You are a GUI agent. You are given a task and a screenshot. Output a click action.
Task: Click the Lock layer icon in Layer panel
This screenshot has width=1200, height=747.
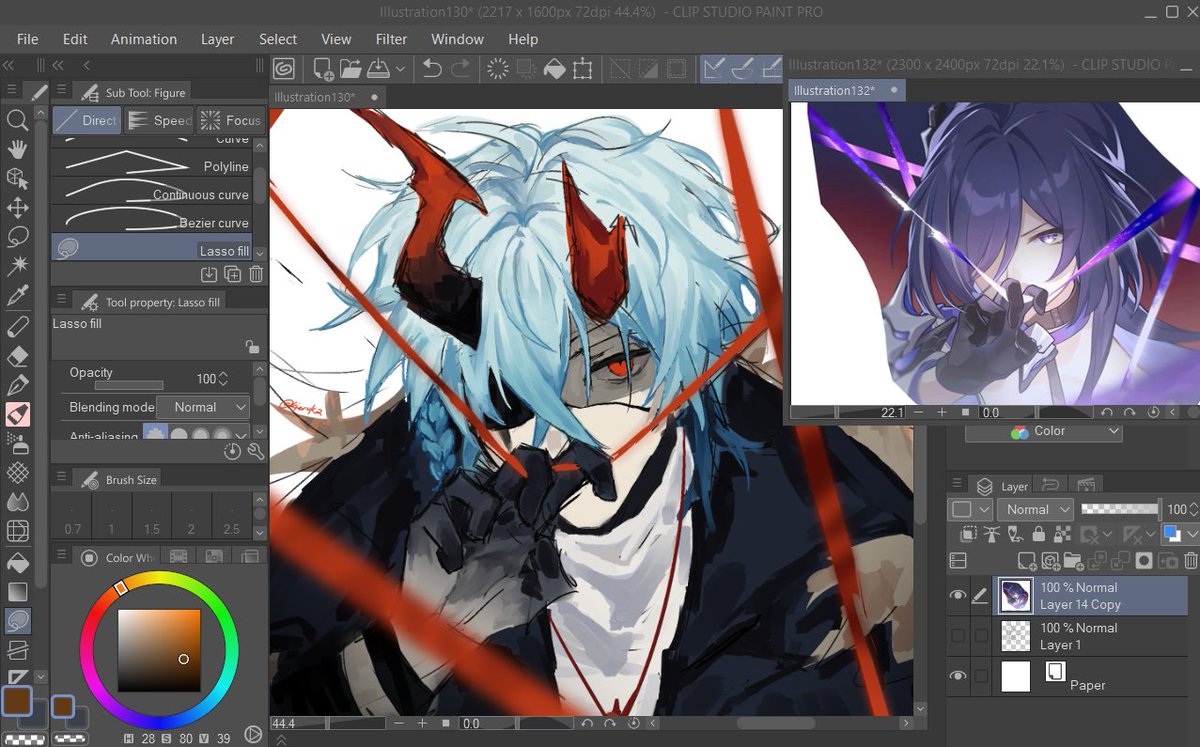[x=1039, y=534]
